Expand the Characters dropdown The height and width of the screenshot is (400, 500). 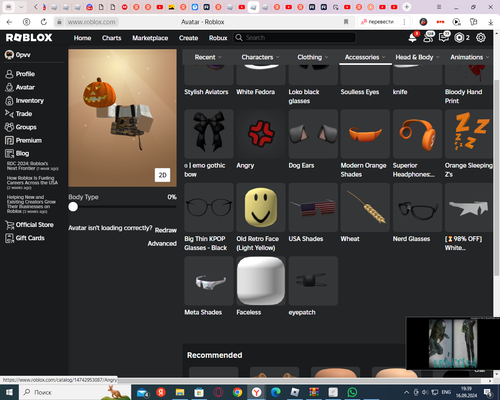[260, 57]
